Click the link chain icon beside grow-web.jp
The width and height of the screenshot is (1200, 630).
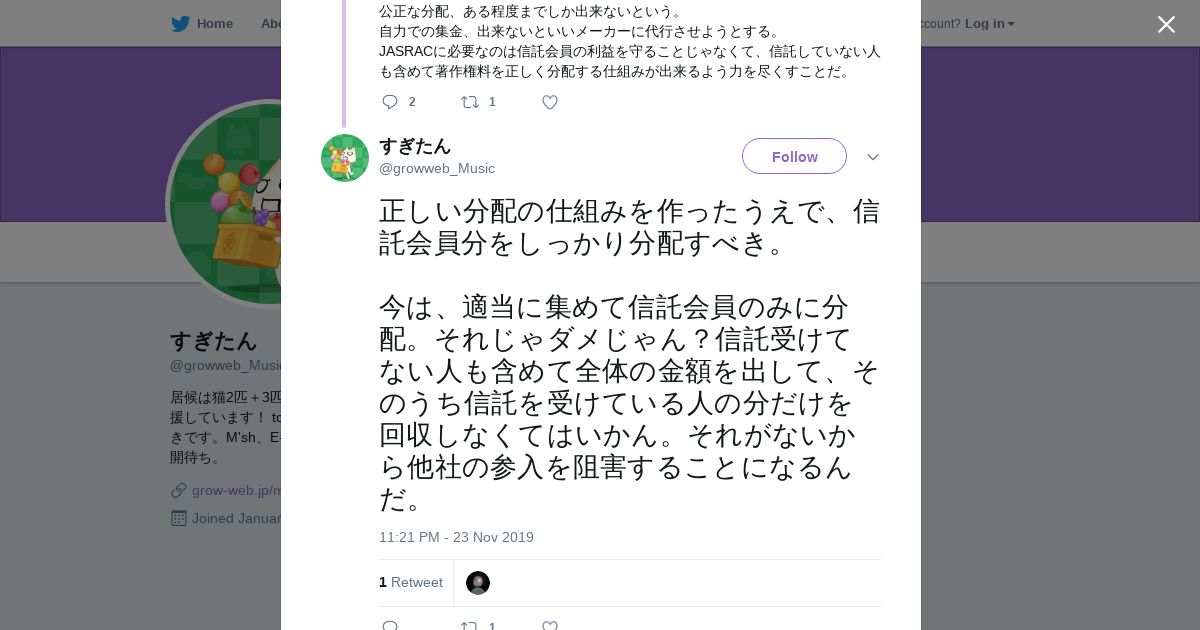pyautogui.click(x=179, y=491)
